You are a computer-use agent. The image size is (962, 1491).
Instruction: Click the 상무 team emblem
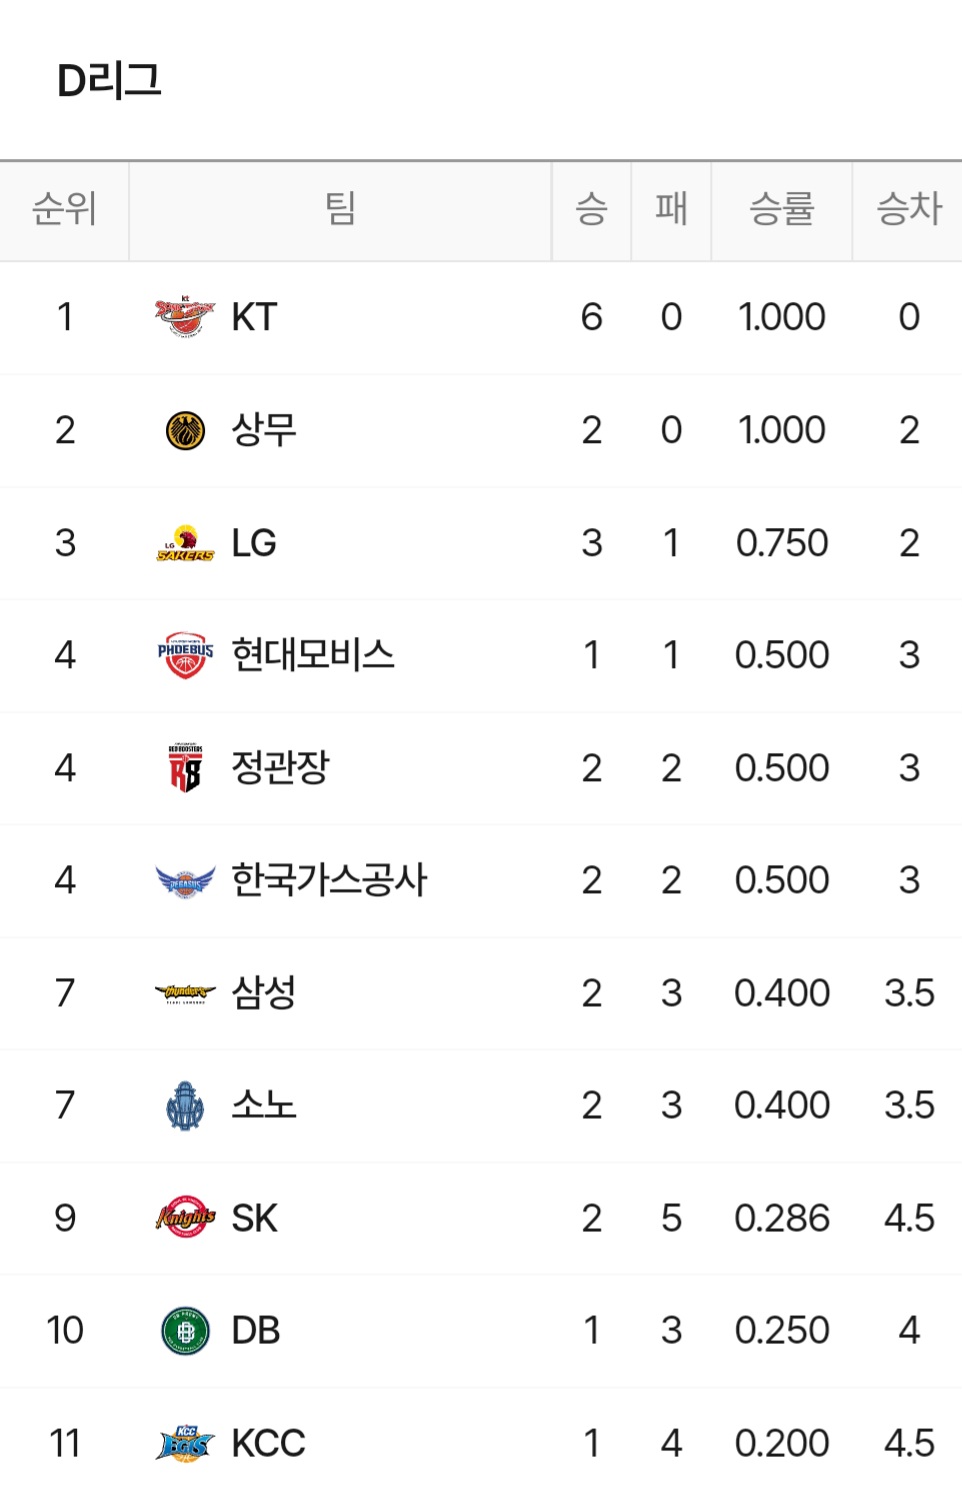[x=185, y=431]
